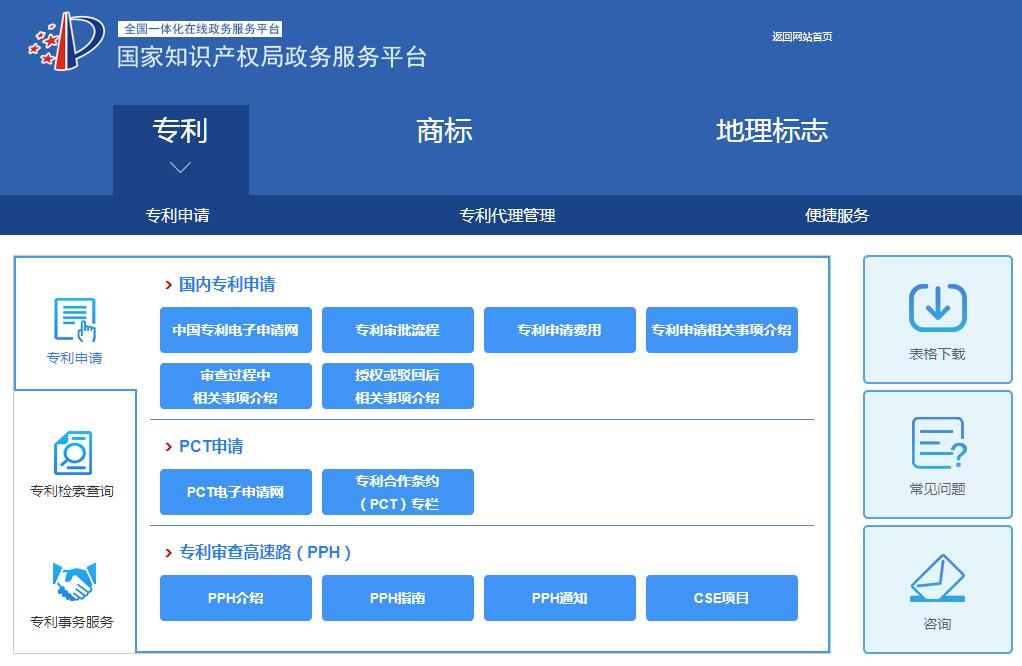1022x666 pixels.
Task: Open the 便捷服务 submenu item
Action: pyautogui.click(x=837, y=215)
